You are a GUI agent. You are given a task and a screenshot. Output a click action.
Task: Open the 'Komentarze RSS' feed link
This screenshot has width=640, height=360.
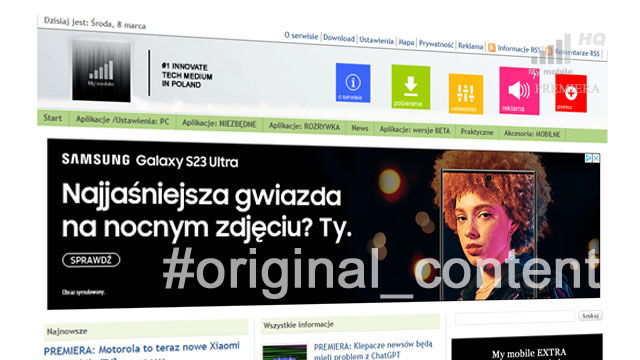(x=577, y=53)
